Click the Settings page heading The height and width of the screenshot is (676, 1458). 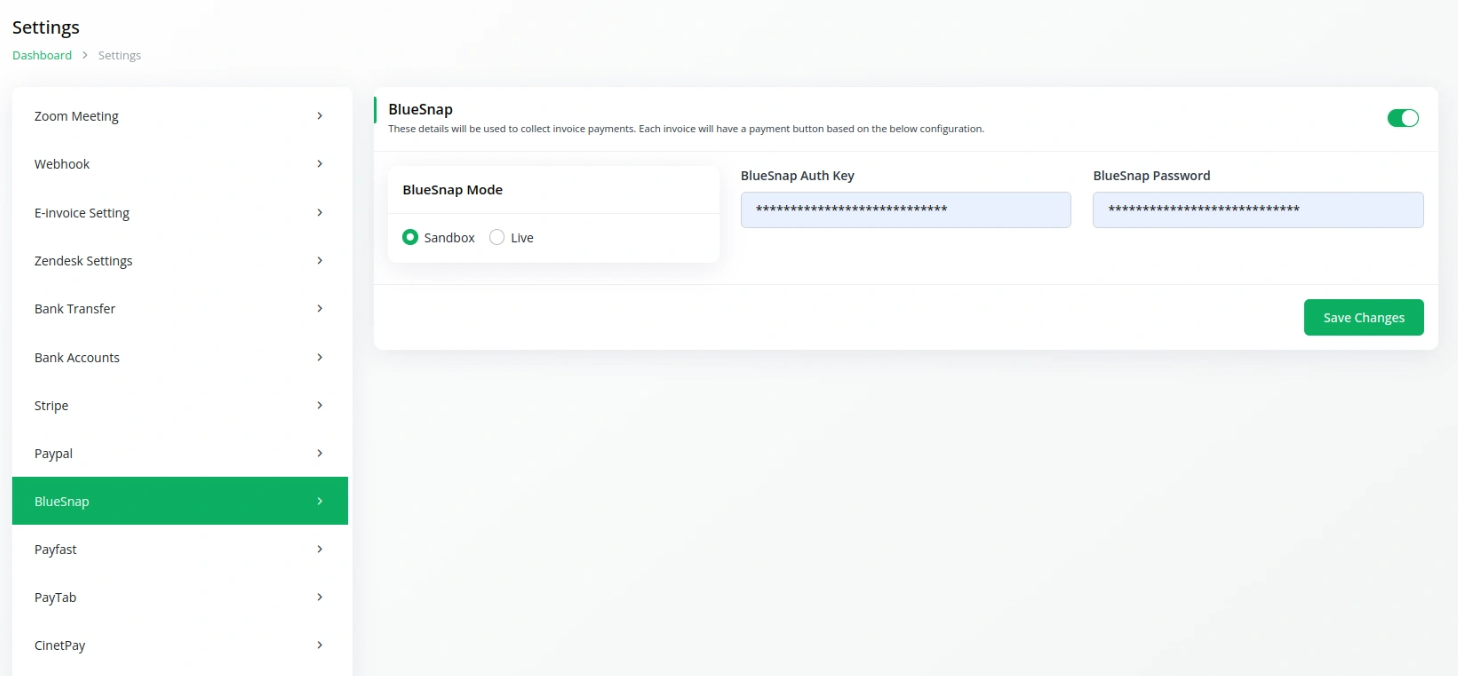pos(46,27)
